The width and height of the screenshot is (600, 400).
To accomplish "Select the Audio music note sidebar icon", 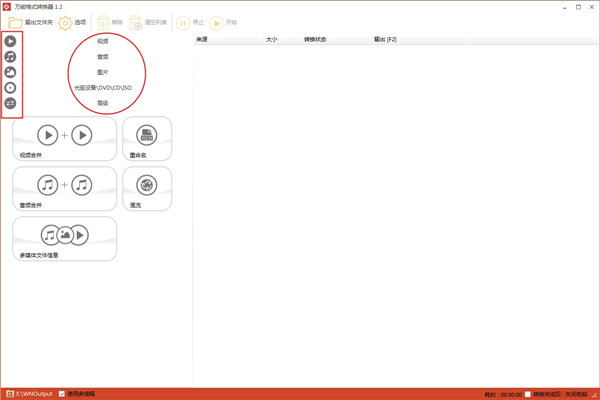I will pyautogui.click(x=10, y=57).
